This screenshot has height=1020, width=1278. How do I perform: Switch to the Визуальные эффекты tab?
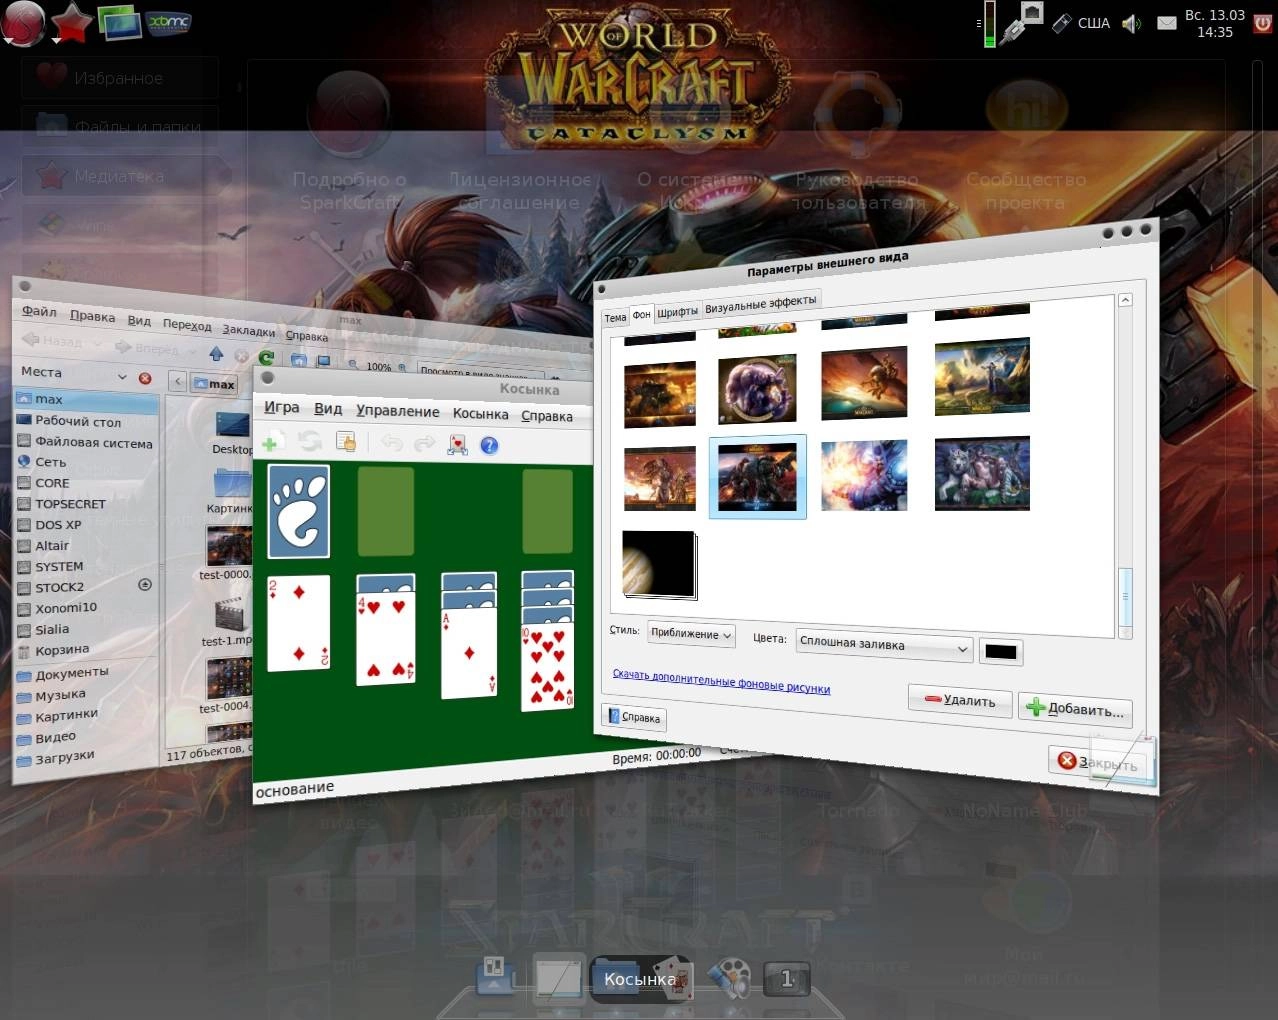pos(760,303)
